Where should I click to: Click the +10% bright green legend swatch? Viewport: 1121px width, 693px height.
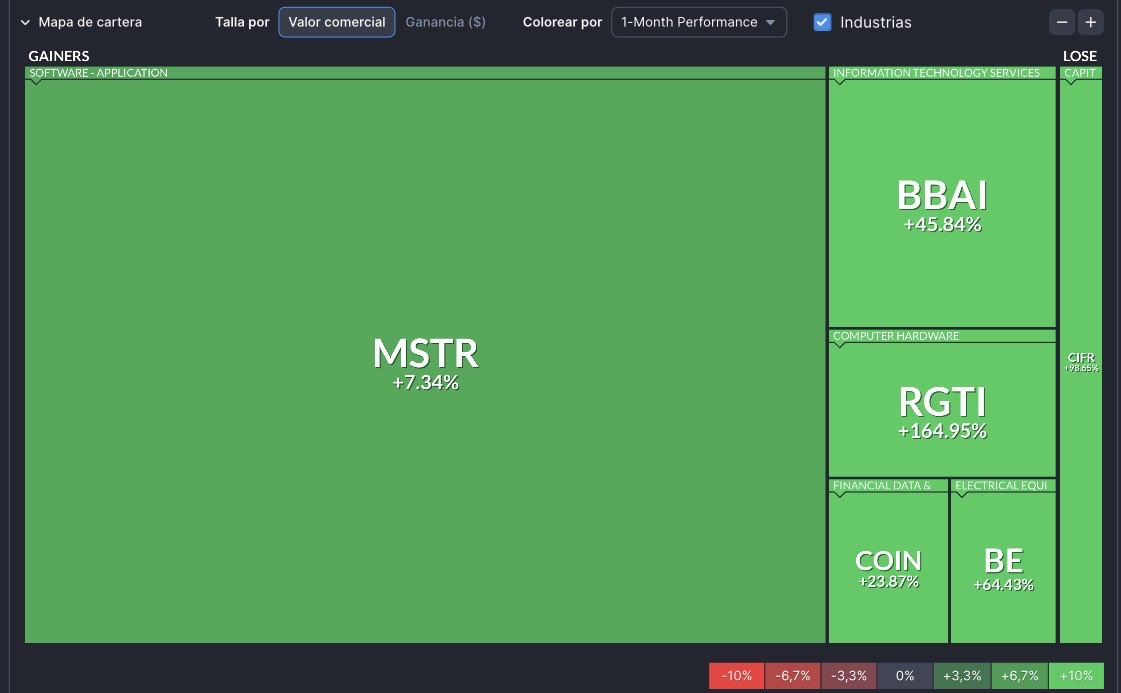(1076, 676)
